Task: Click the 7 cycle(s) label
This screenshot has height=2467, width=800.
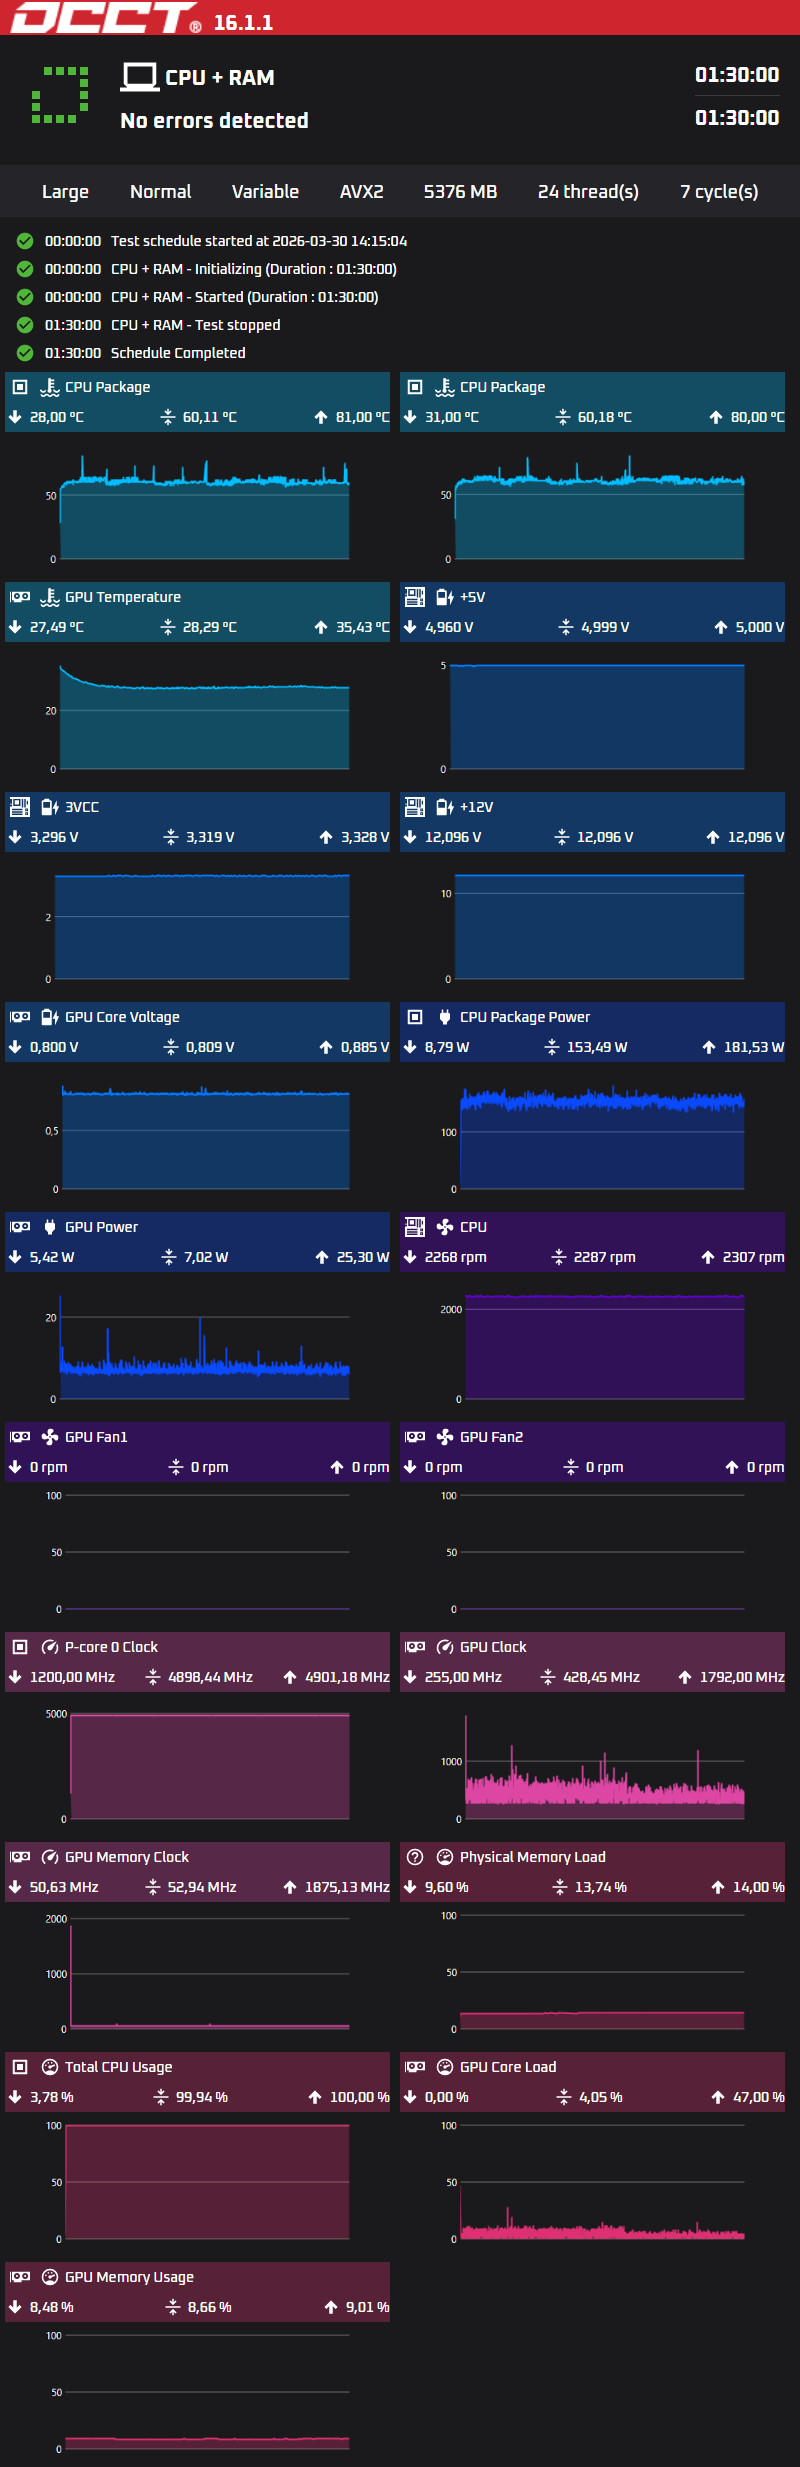Action: click(x=719, y=192)
